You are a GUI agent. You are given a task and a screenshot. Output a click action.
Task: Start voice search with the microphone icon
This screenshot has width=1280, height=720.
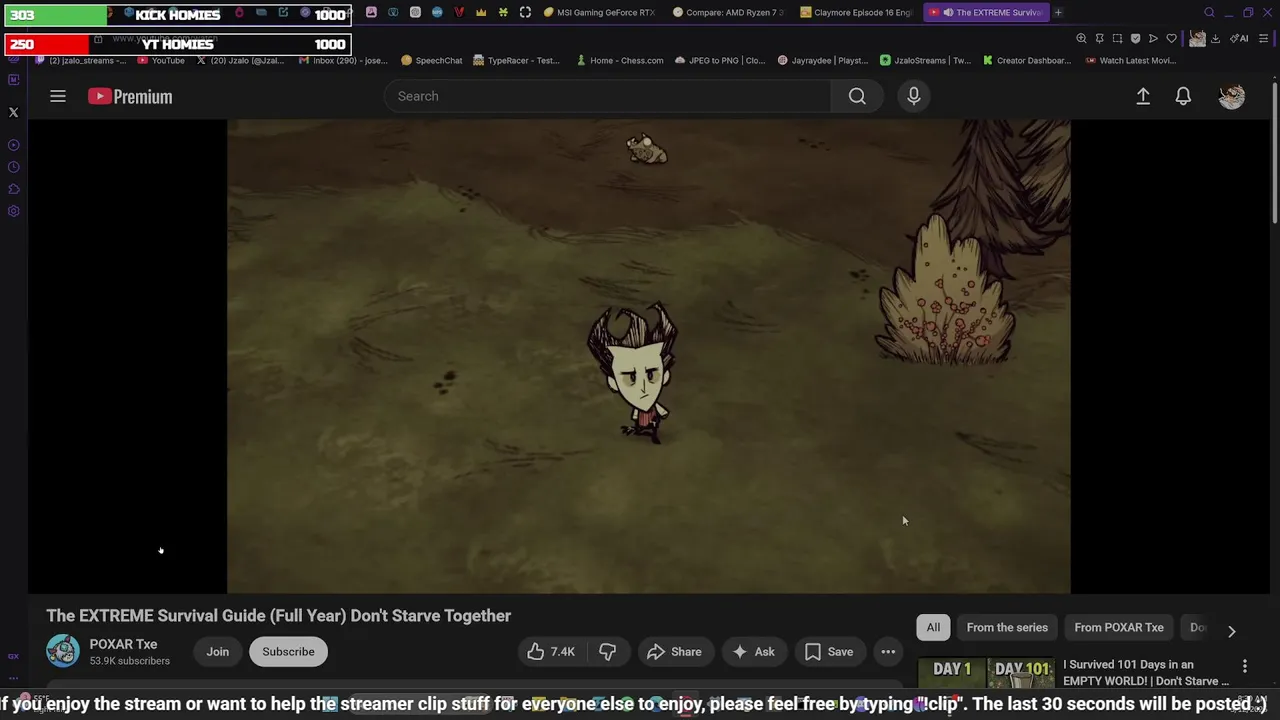[913, 96]
